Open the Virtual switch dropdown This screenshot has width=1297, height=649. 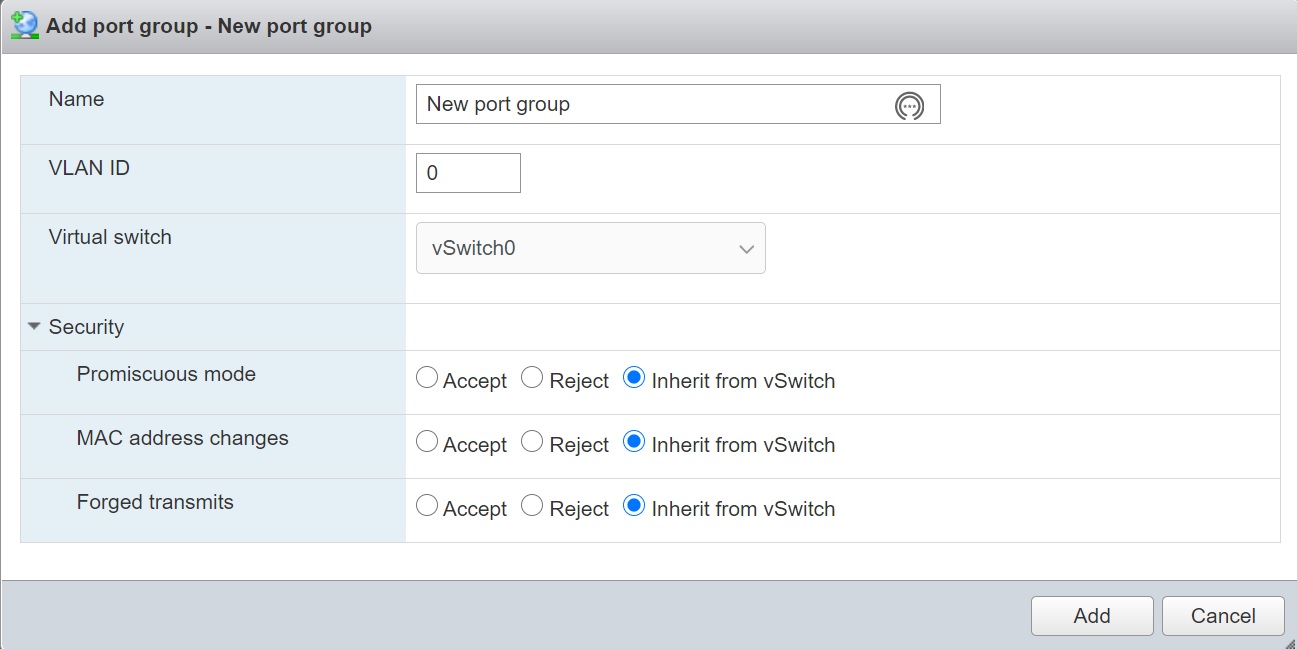[x=590, y=248]
